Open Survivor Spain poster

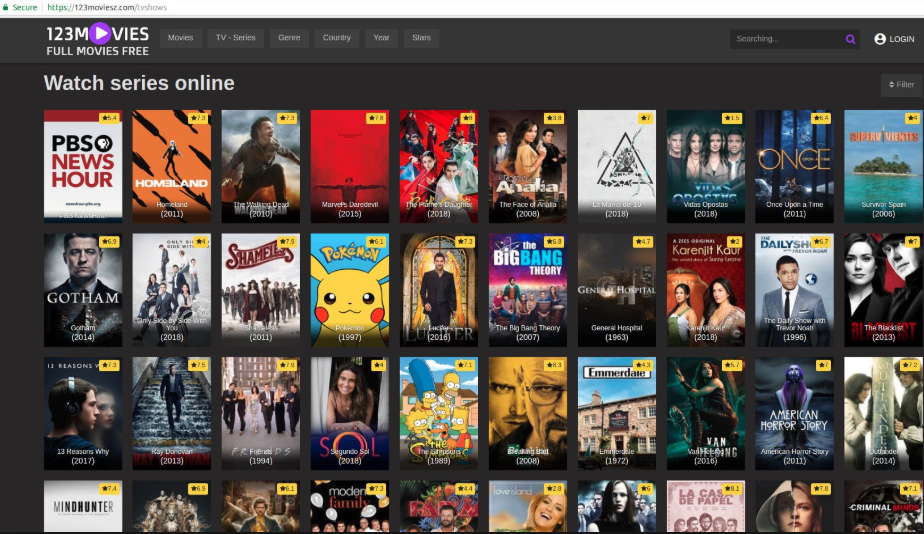click(x=883, y=166)
